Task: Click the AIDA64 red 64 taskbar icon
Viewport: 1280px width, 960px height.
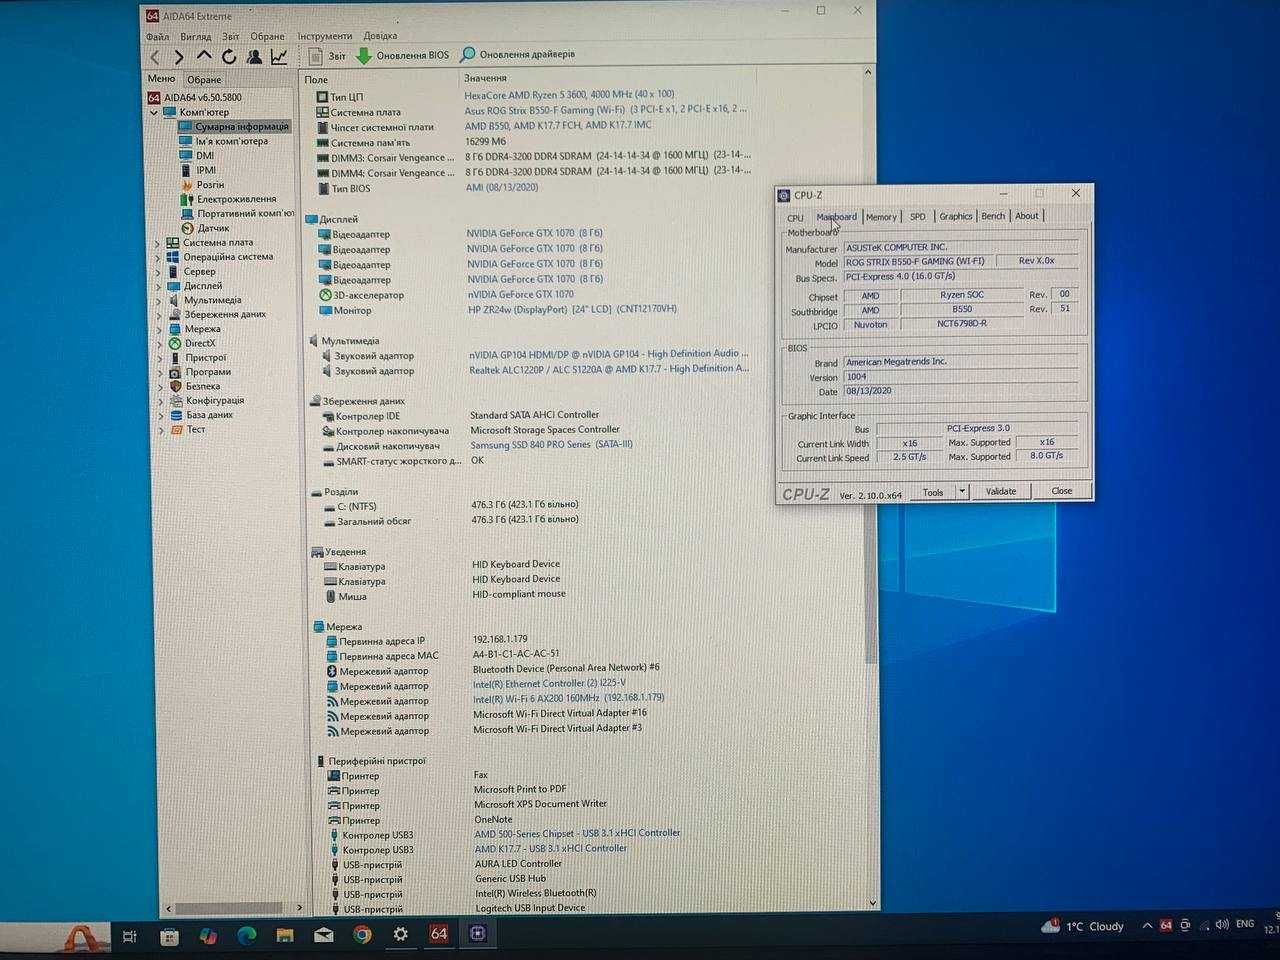Action: (438, 933)
